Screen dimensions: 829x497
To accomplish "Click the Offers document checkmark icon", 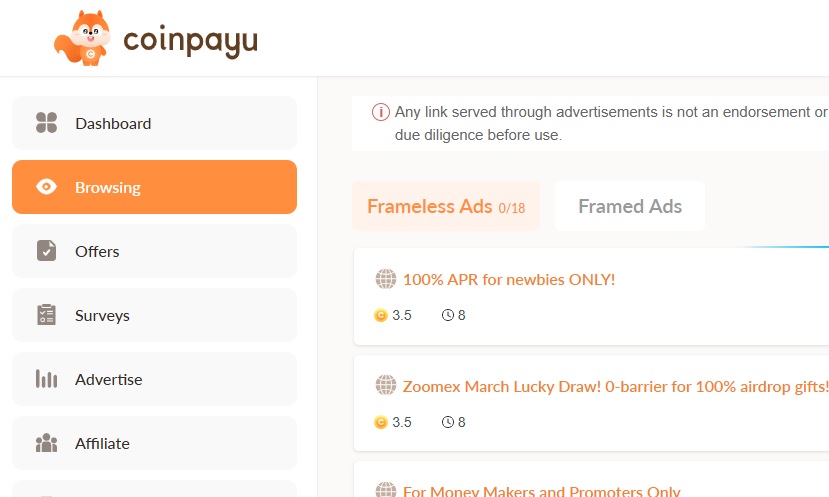I will [47, 251].
